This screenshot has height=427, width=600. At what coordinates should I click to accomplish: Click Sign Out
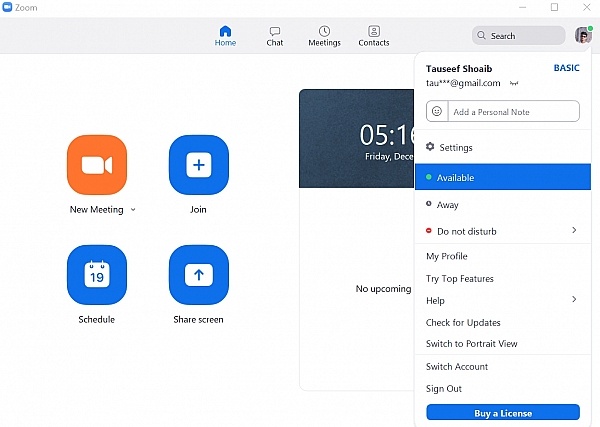click(443, 389)
